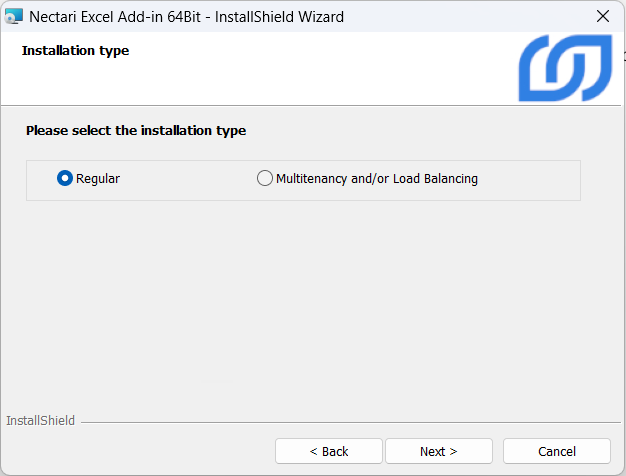Image resolution: width=626 pixels, height=476 pixels.
Task: Go back with the Back button
Action: [329, 451]
